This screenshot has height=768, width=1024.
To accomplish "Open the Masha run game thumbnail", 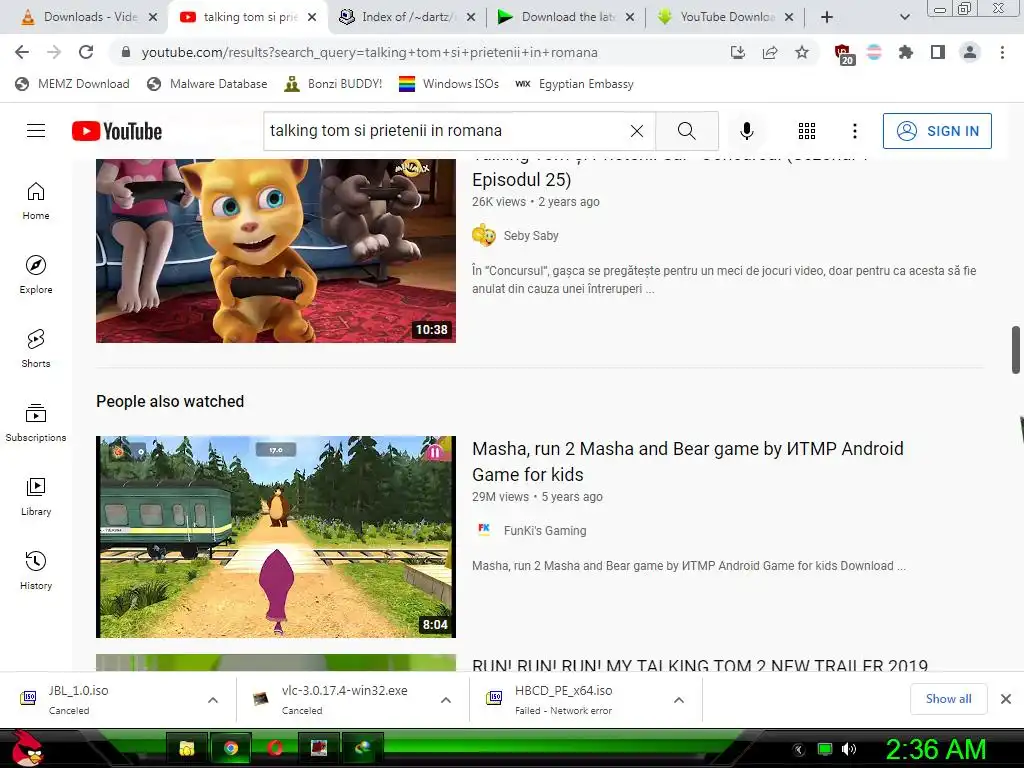I will (x=276, y=537).
